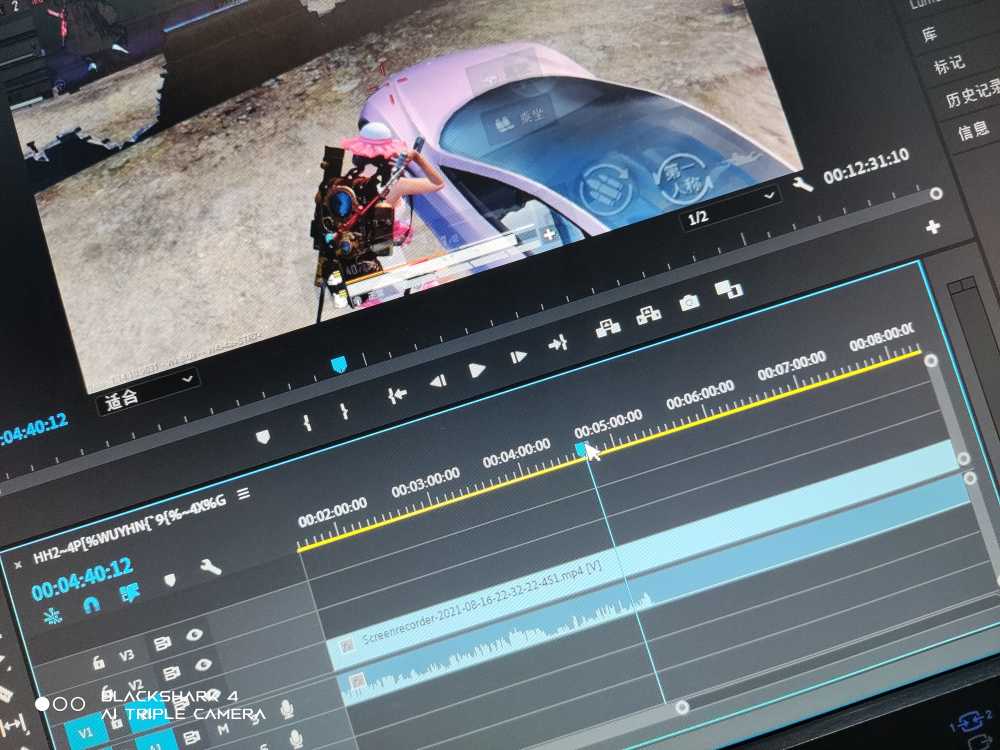Click the 00:06:00:00 ruler mark
Screen dimensions: 1000x750
pyautogui.click(x=700, y=395)
